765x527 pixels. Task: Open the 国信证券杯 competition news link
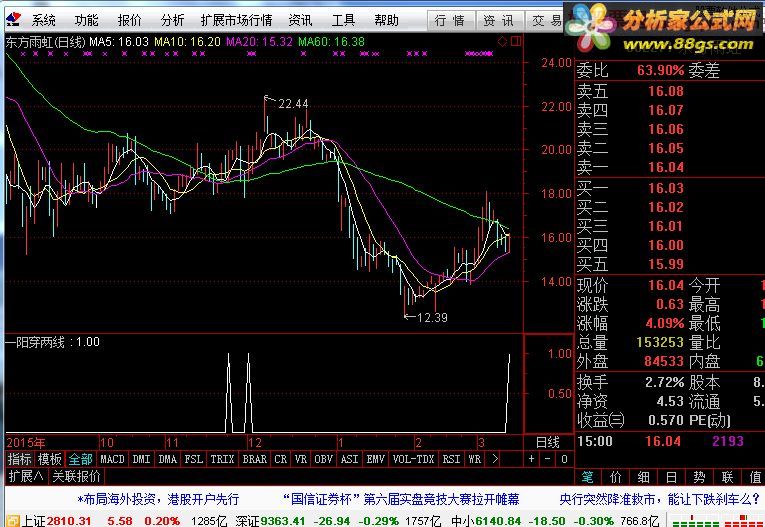[401, 499]
